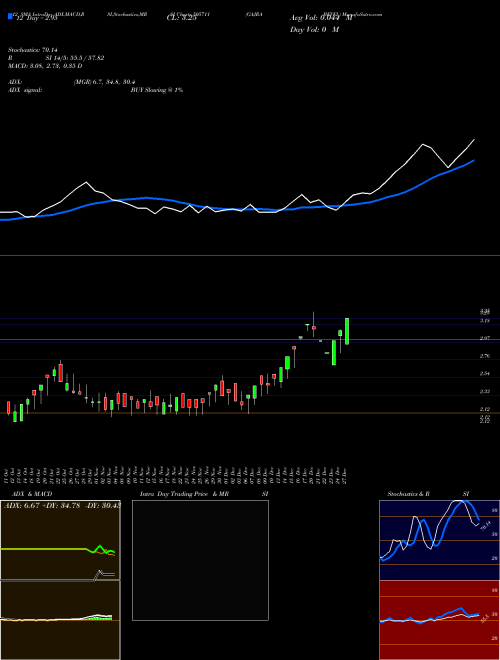Click the 2.76 price axis label

click(484, 356)
